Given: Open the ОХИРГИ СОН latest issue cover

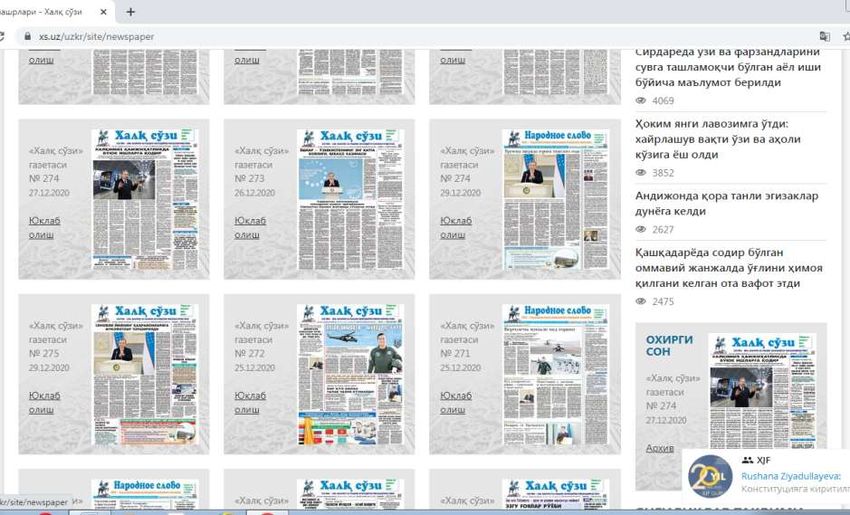Looking at the screenshot, I should point(762,391).
